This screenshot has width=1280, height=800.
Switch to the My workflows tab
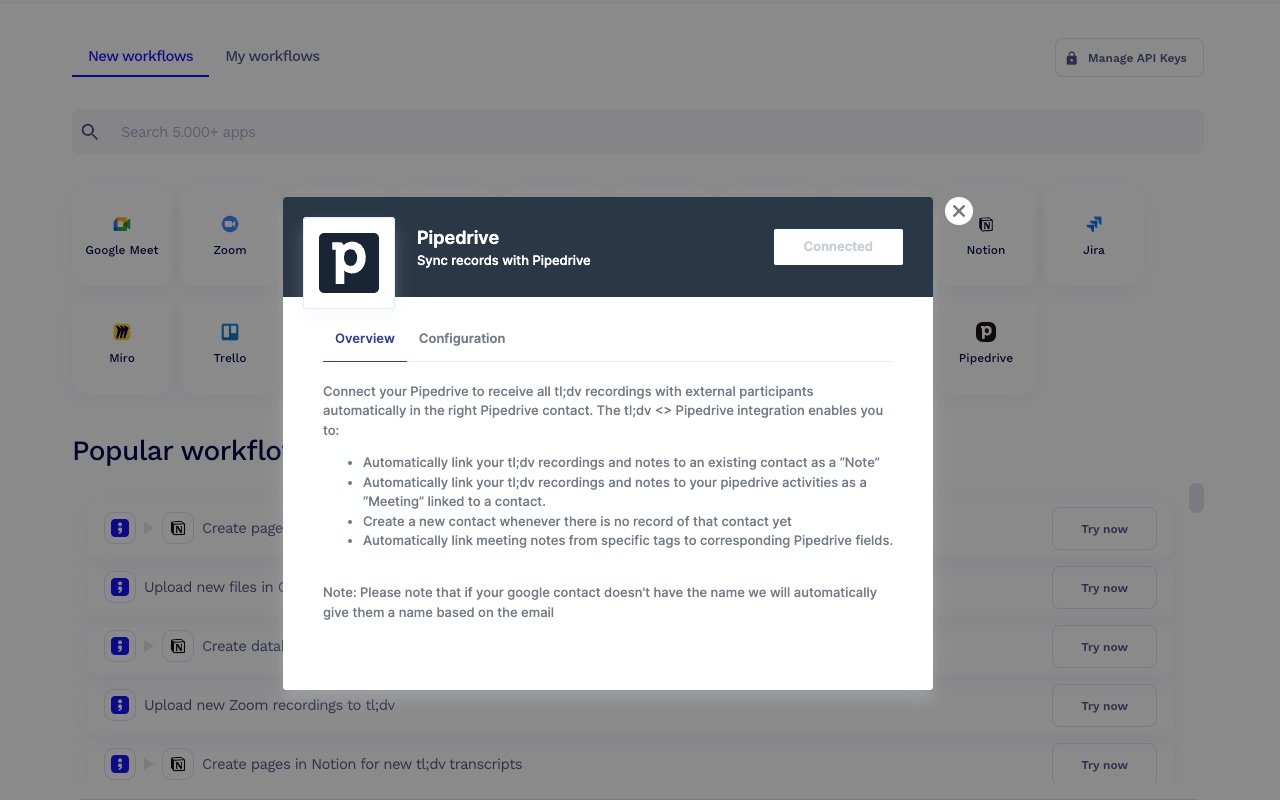point(272,56)
